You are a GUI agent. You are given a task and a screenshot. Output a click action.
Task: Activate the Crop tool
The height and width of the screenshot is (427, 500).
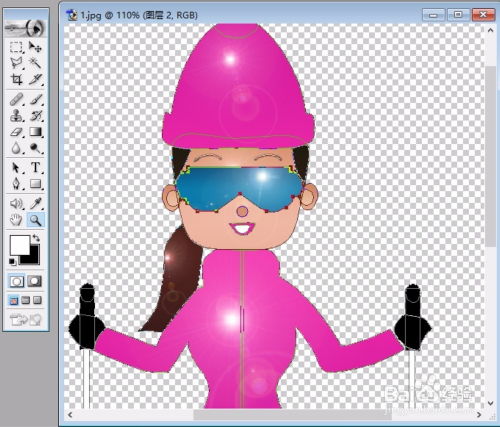pos(16,79)
